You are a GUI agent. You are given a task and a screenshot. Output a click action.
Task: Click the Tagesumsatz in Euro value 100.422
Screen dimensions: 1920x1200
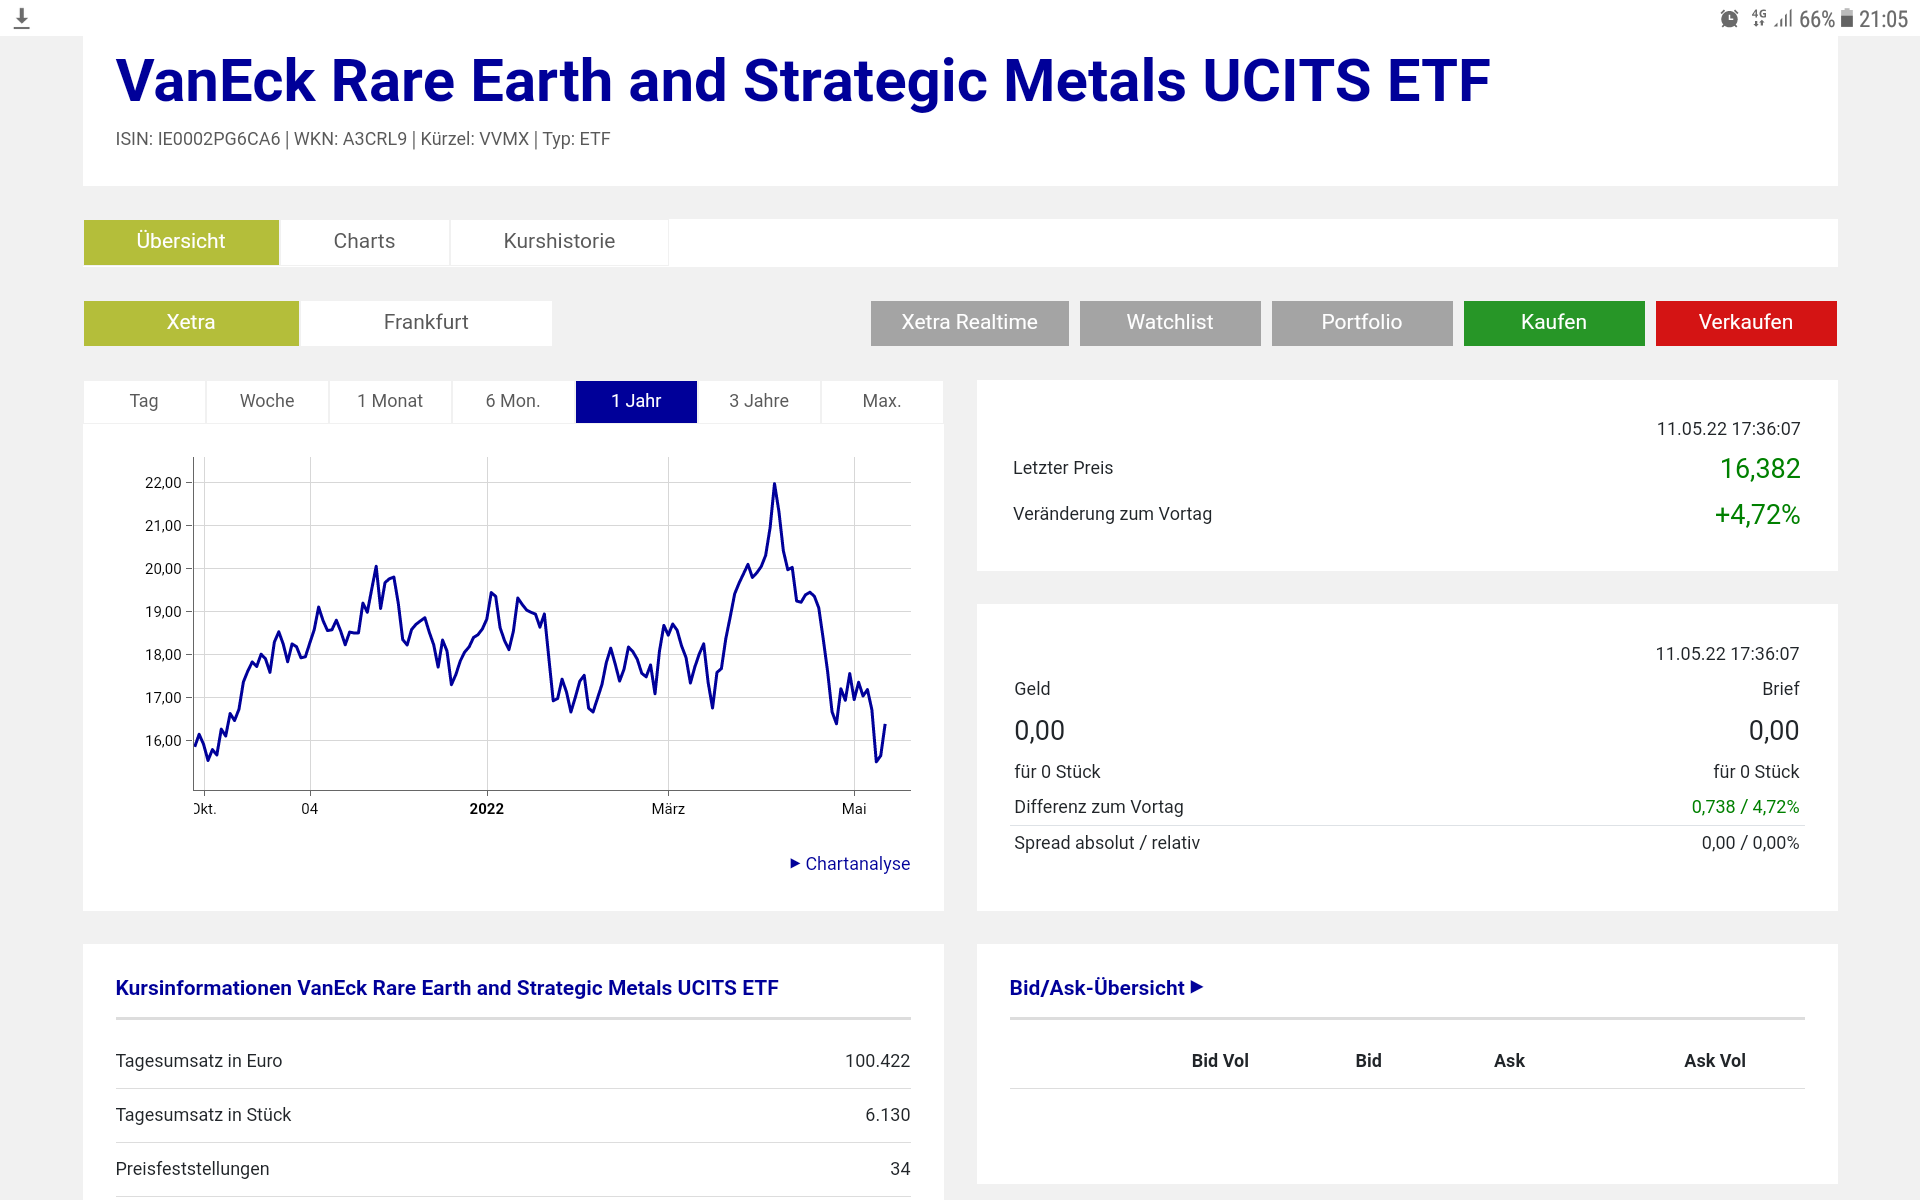coord(877,1061)
